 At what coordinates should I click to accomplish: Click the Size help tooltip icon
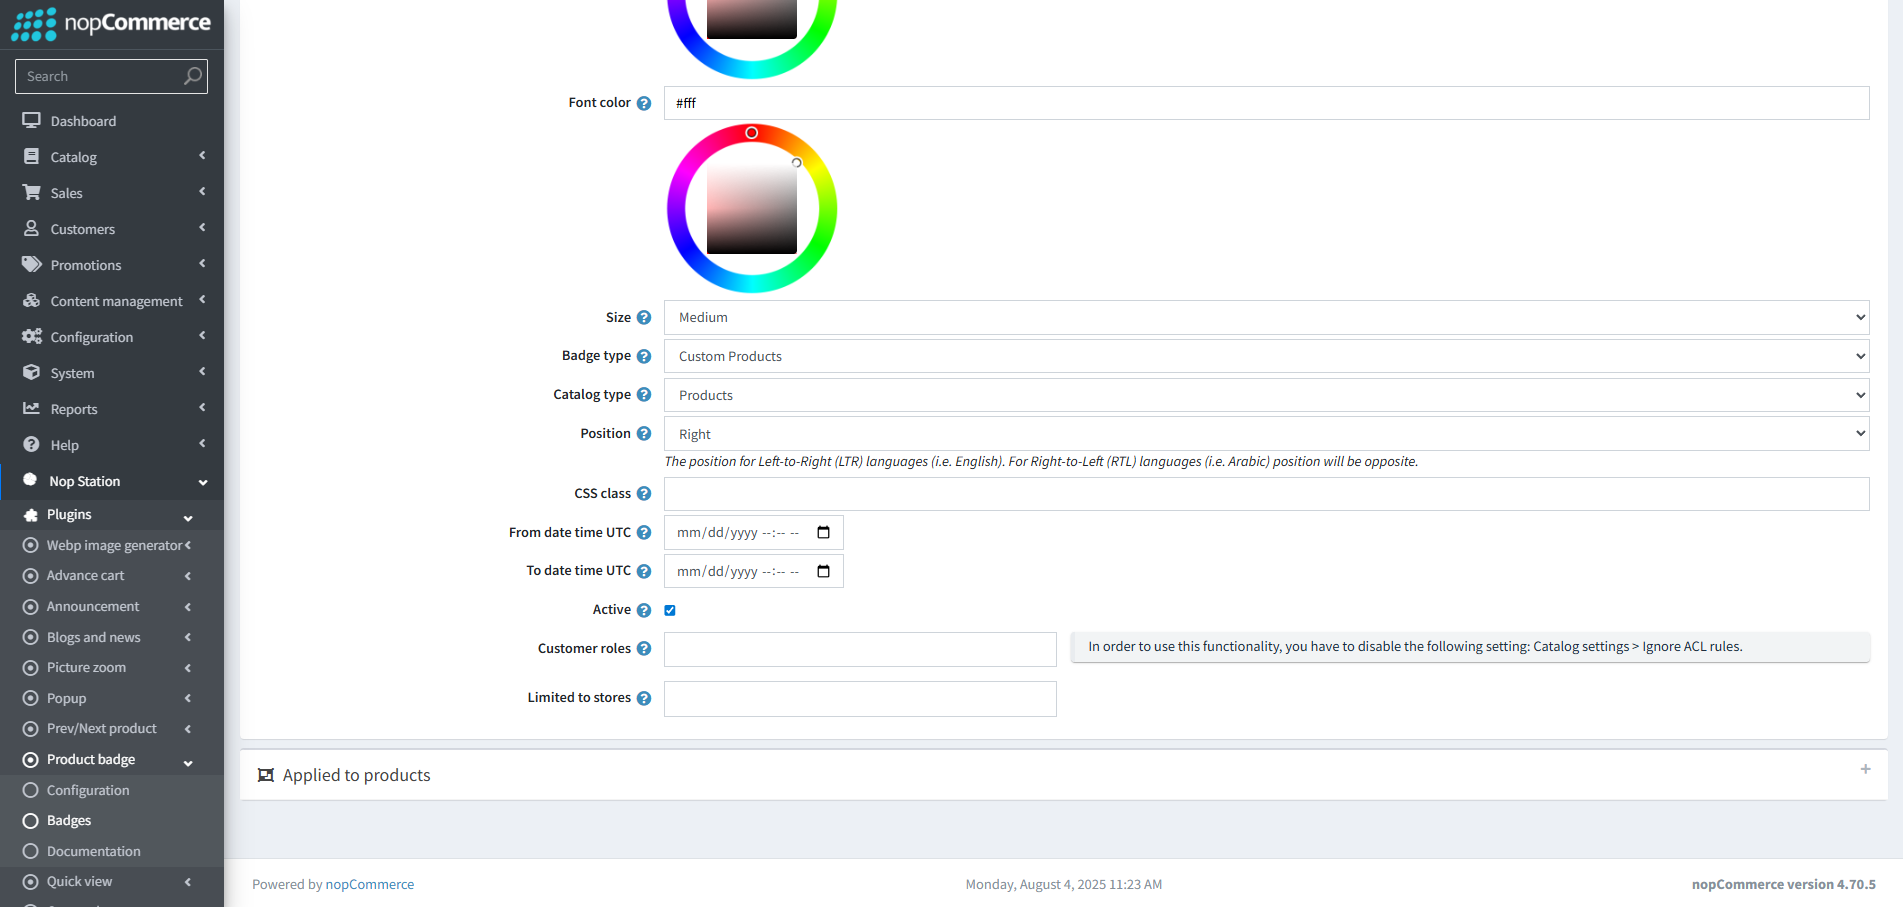pos(644,317)
